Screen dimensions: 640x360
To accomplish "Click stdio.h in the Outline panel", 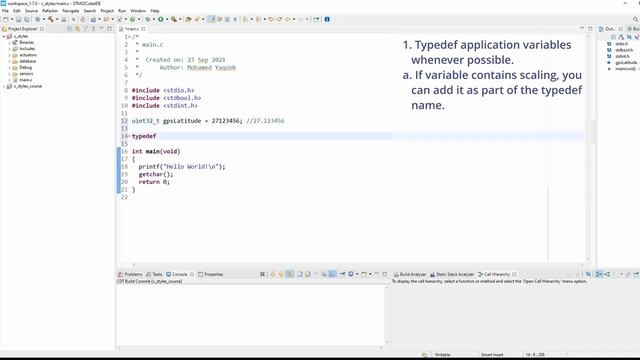I will pos(622,44).
